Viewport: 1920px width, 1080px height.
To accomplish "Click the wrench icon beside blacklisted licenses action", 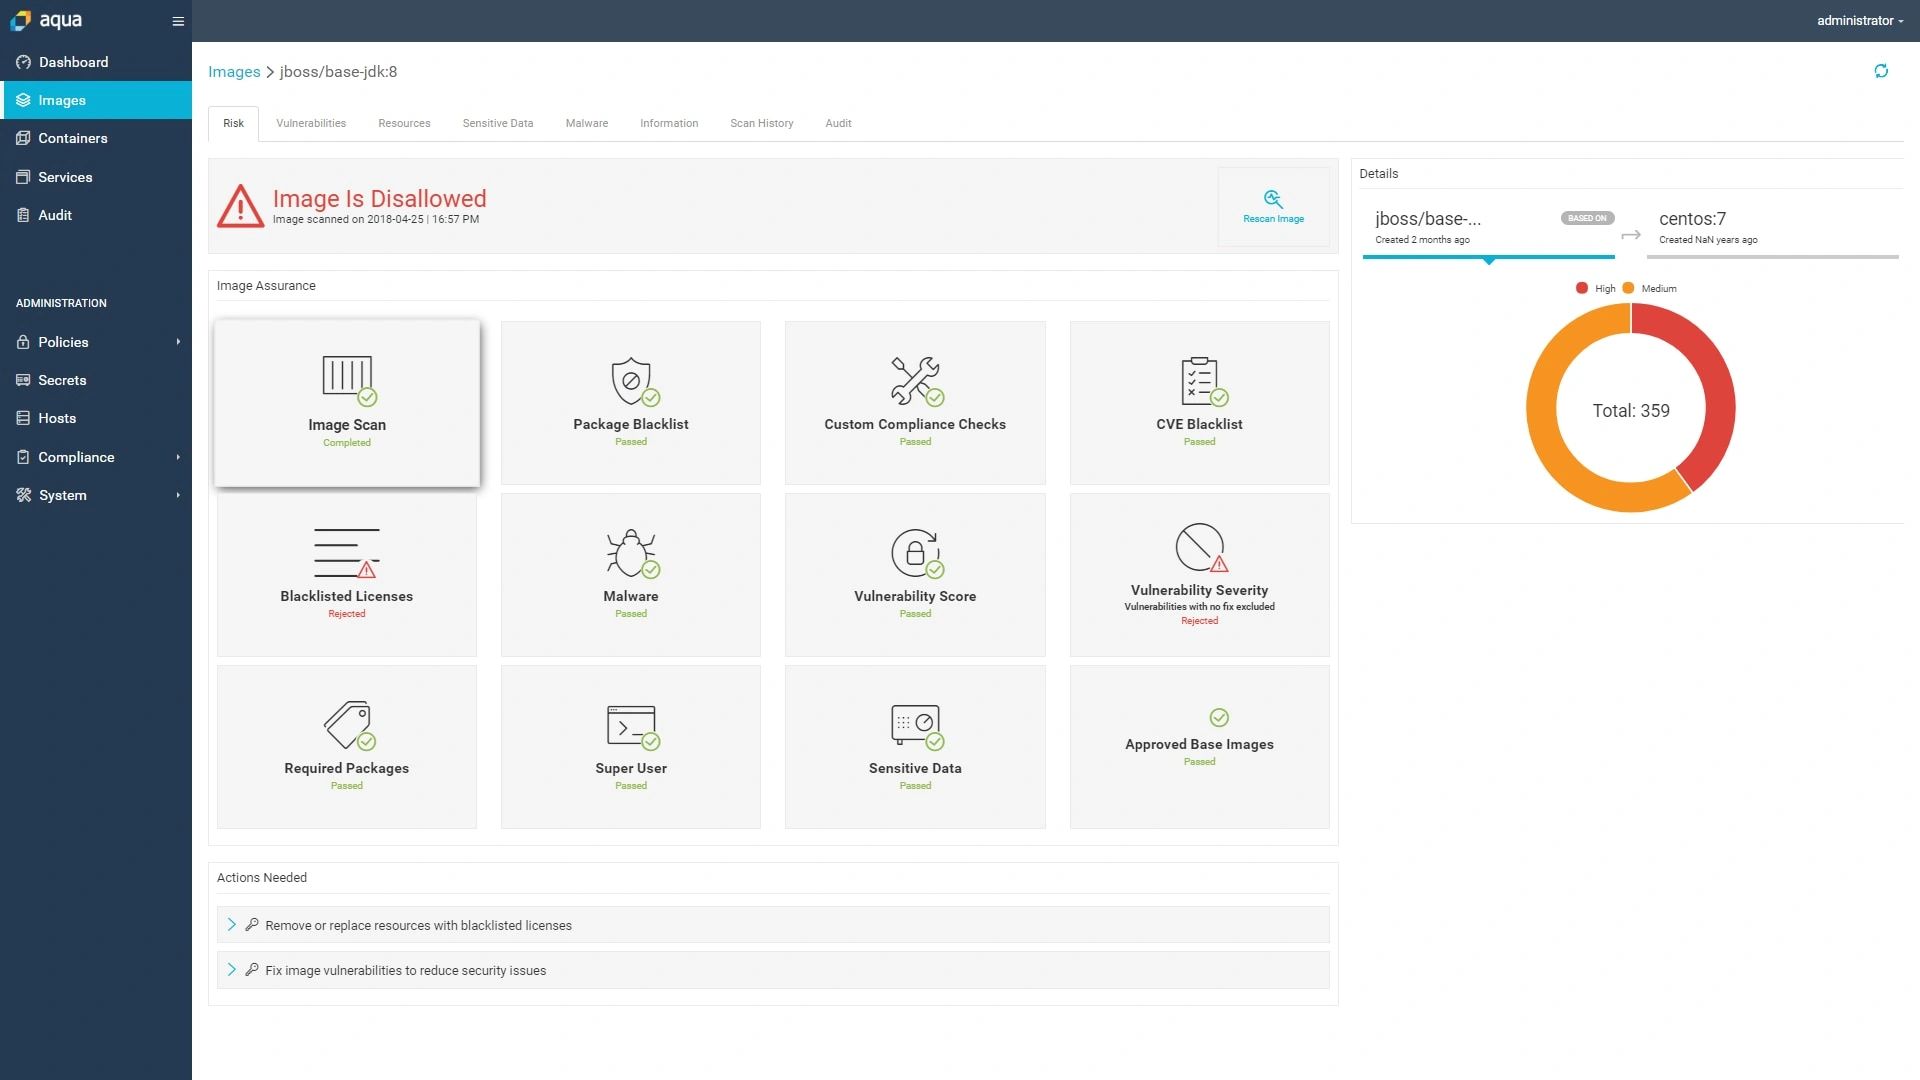I will point(252,925).
